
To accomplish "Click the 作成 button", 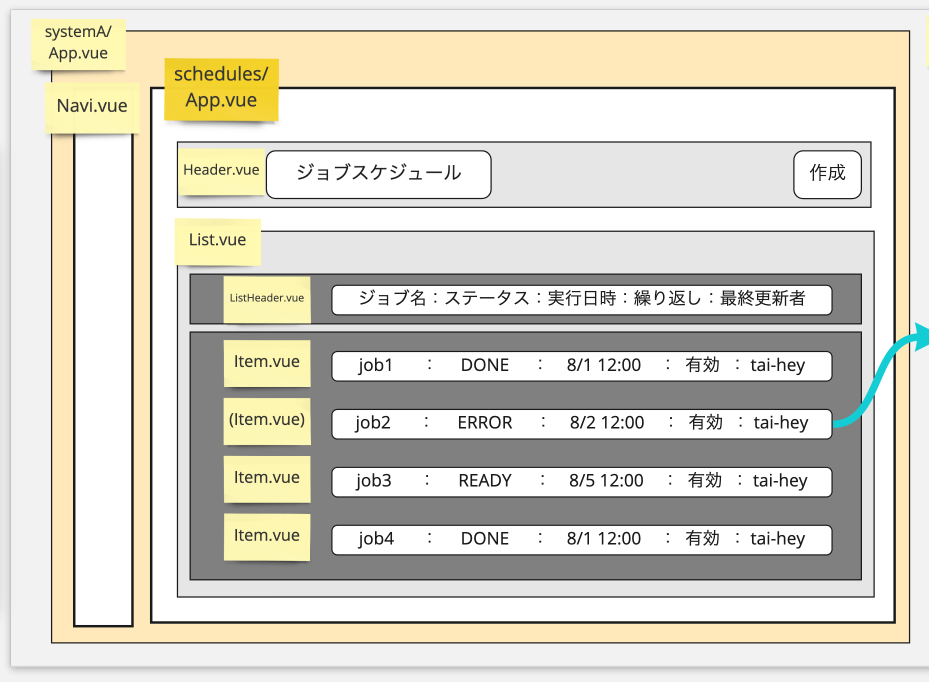I will pos(827,174).
